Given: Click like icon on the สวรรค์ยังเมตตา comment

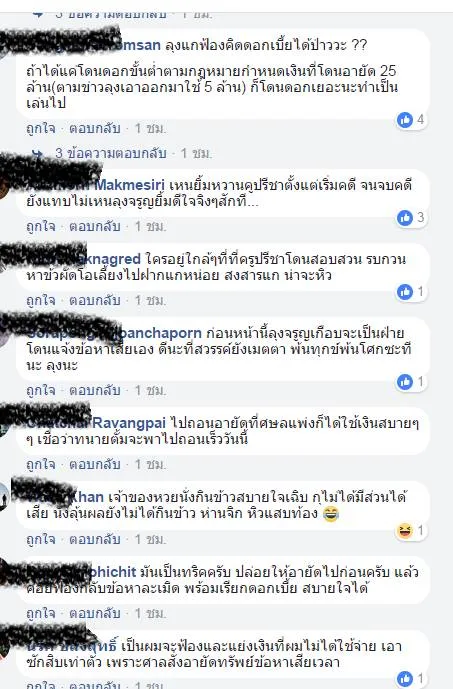Looking at the screenshot, I should 405,382.
